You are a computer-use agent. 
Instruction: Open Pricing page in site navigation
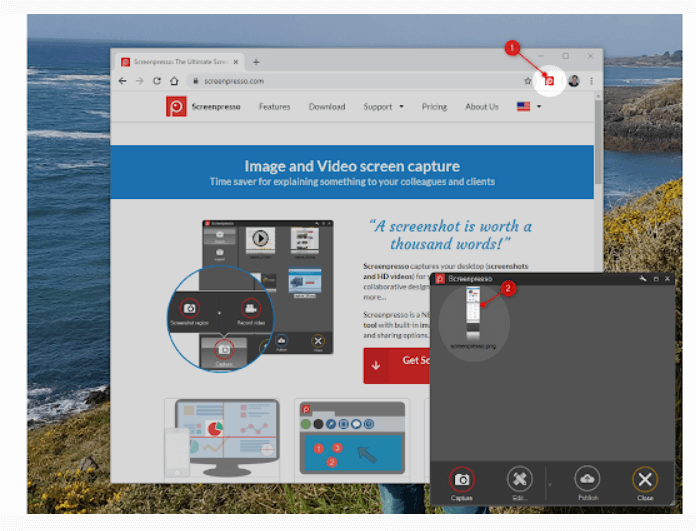pyautogui.click(x=434, y=107)
